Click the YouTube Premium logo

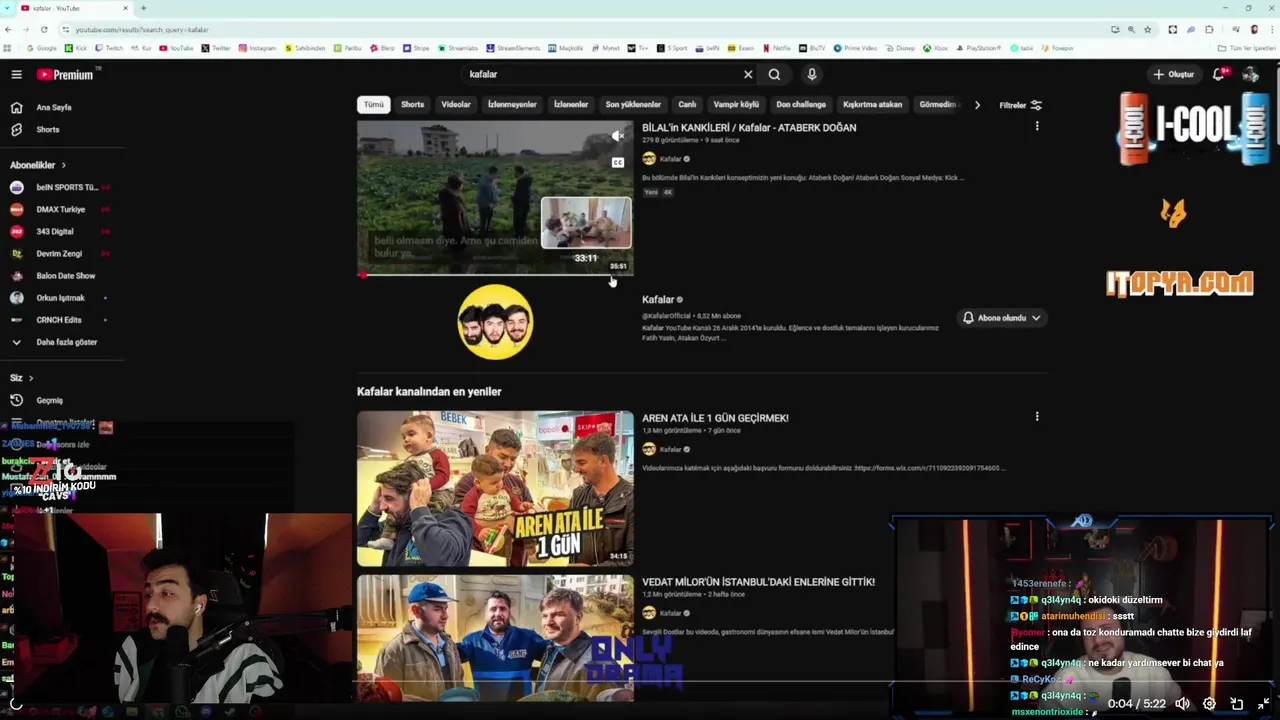[x=66, y=74]
